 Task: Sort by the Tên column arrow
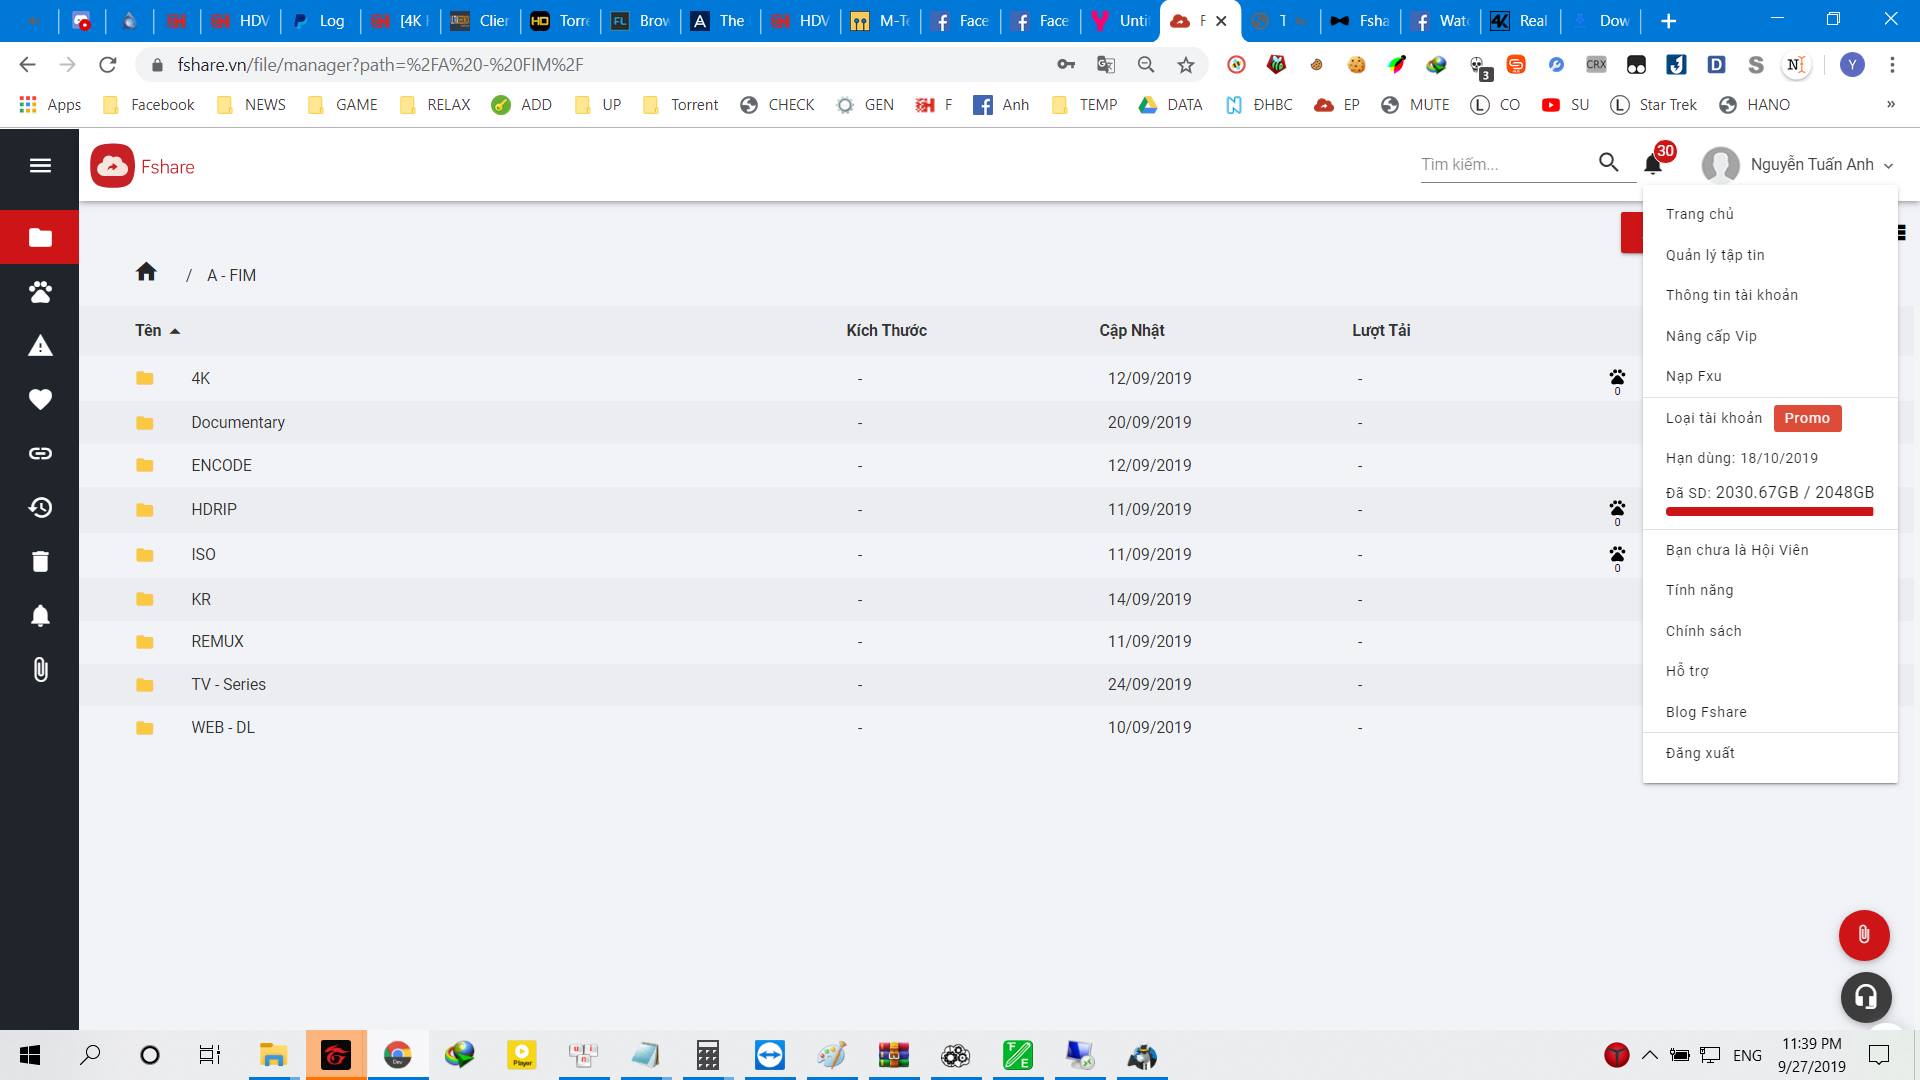tap(175, 331)
